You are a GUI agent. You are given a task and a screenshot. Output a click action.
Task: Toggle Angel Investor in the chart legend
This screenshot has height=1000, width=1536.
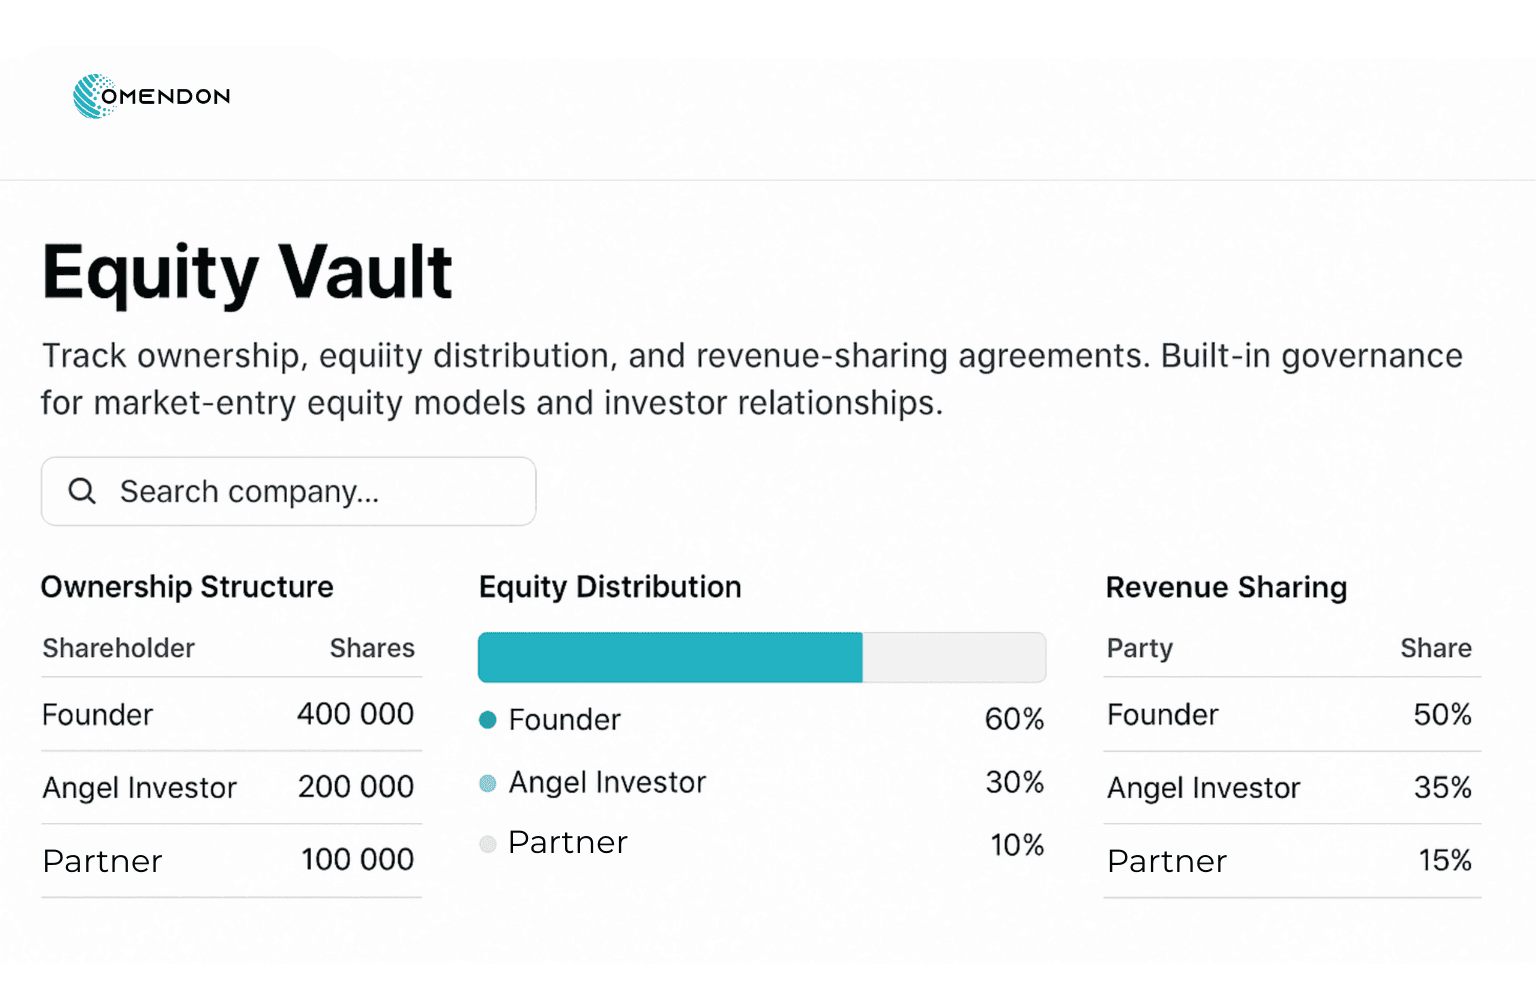tap(487, 783)
